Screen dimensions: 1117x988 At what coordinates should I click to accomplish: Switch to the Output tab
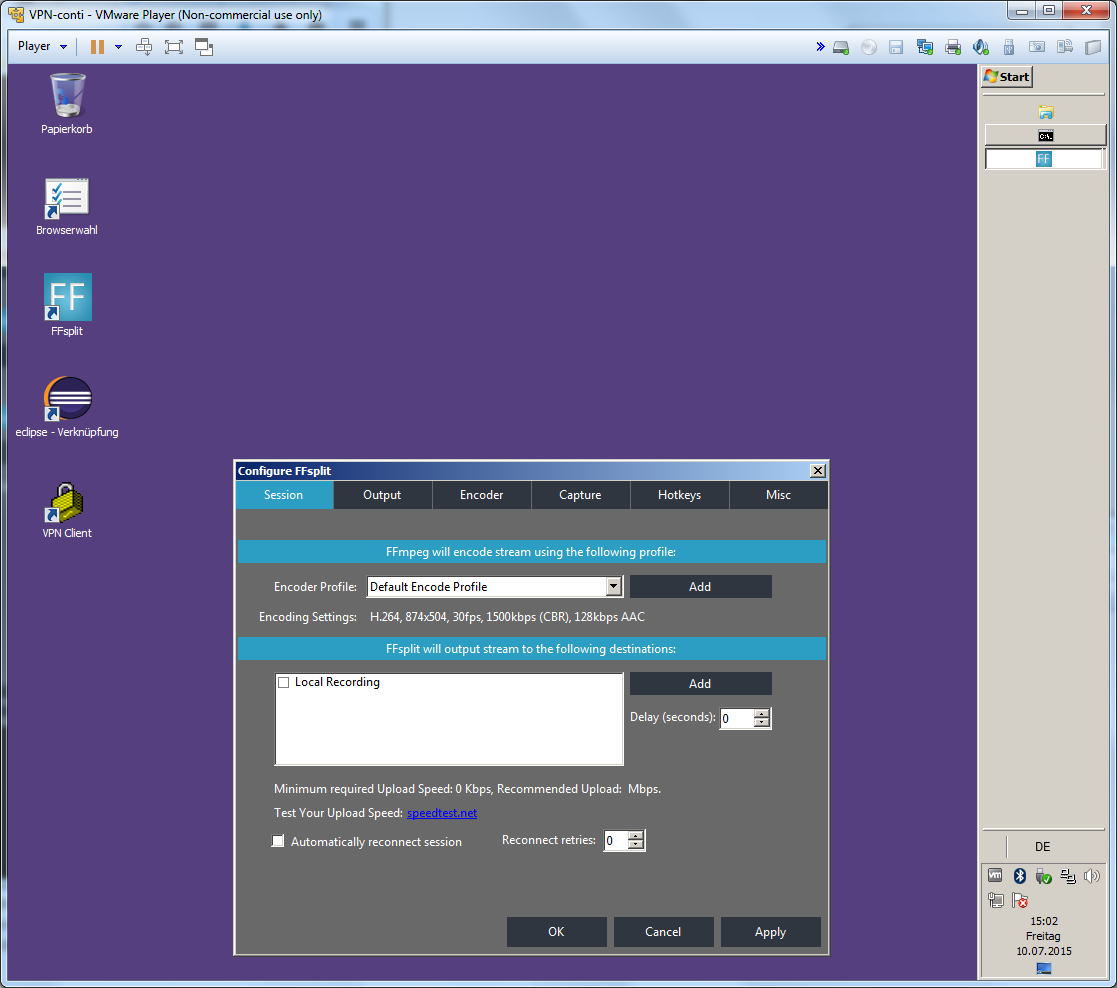[x=382, y=495]
